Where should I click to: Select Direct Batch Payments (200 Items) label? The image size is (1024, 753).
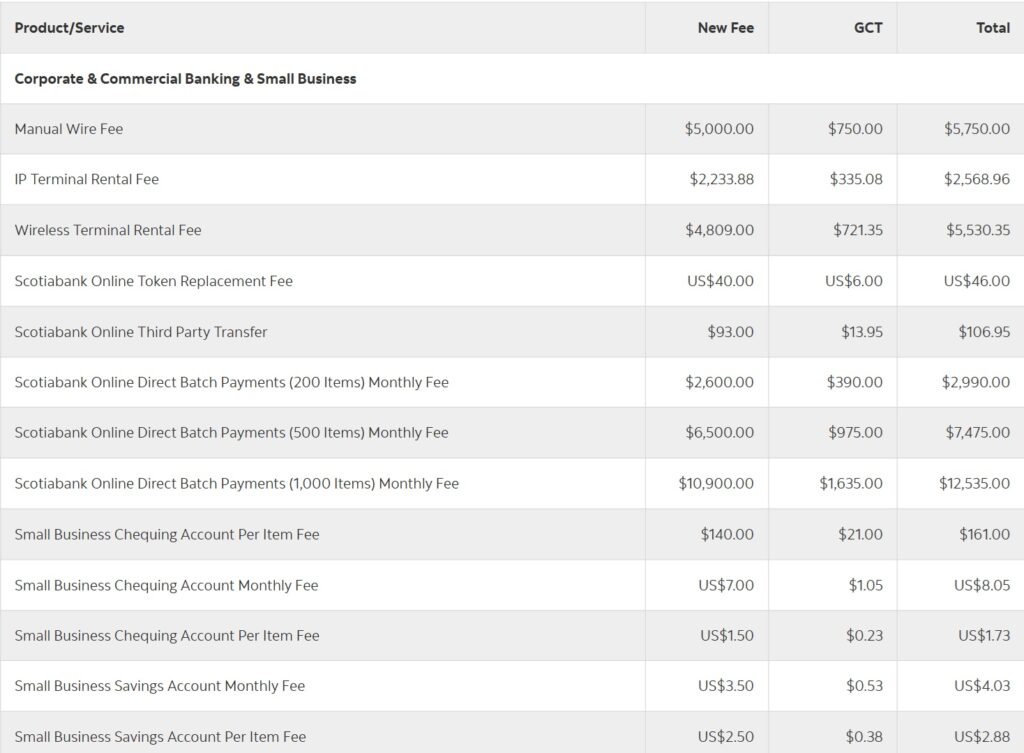[x=231, y=382]
